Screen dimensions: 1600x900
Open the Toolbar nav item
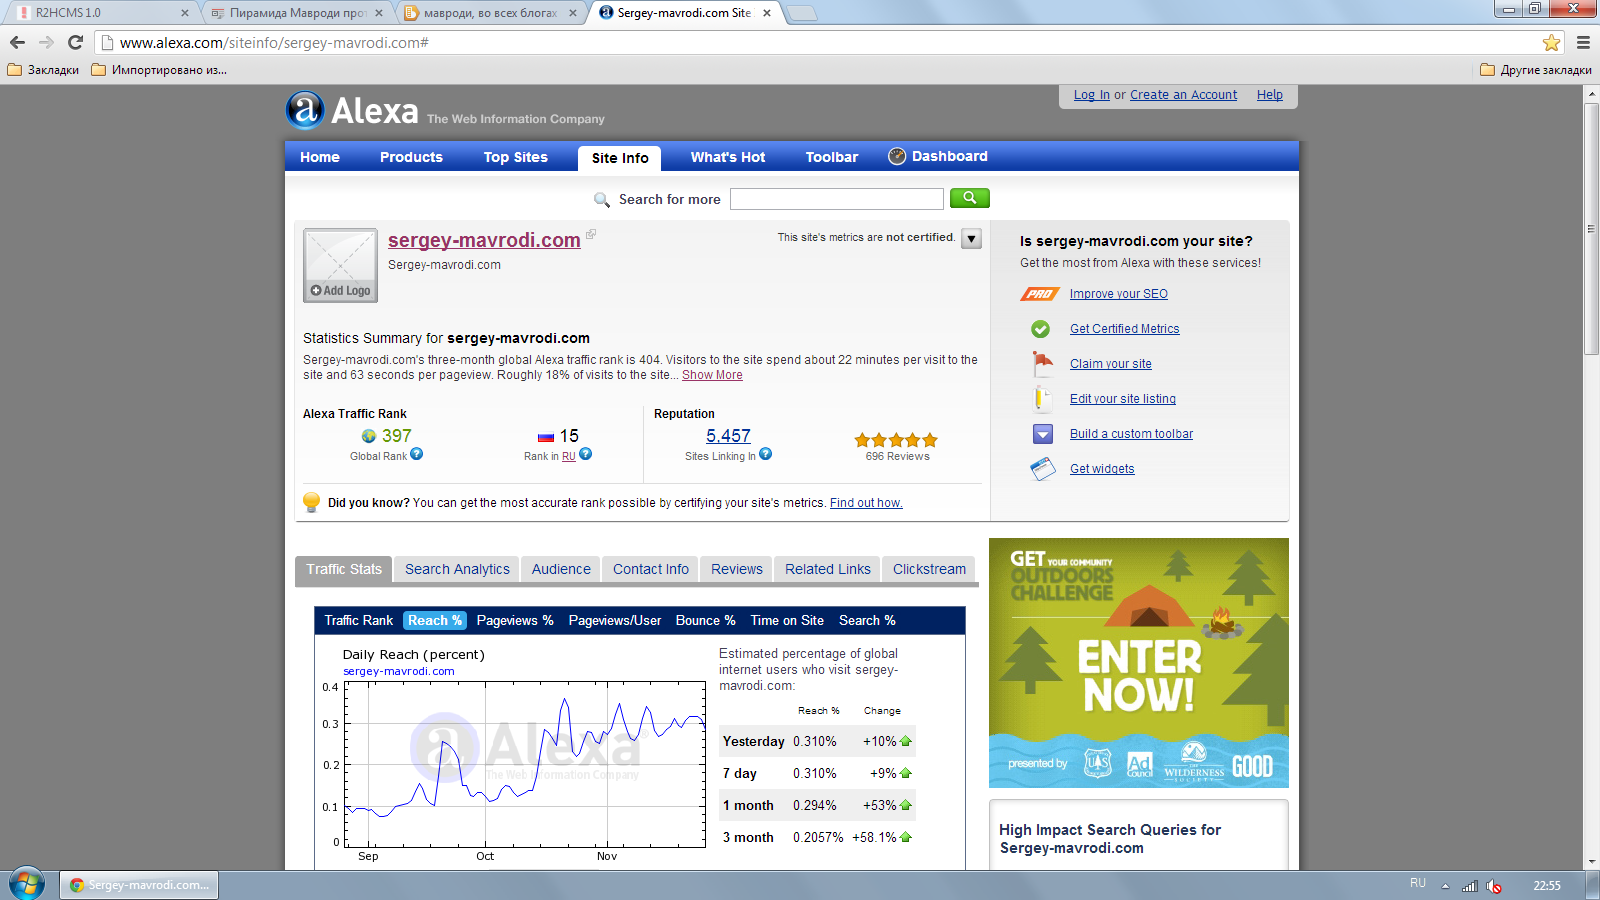(x=832, y=157)
